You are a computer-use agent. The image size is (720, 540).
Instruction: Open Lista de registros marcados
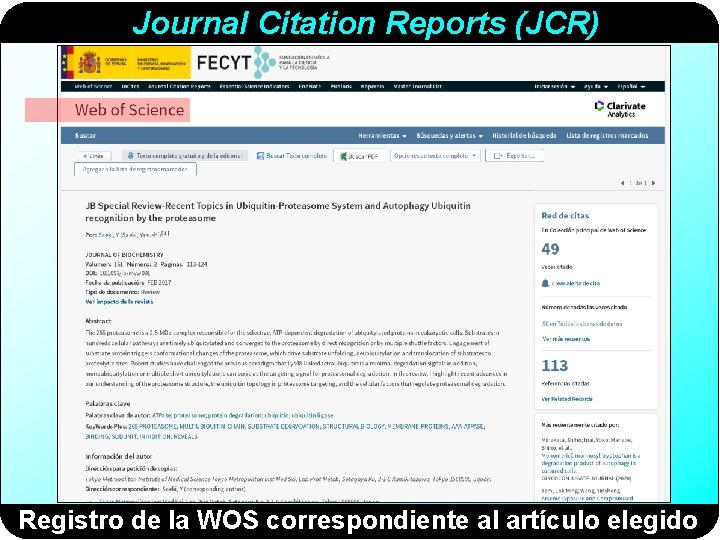coord(607,135)
